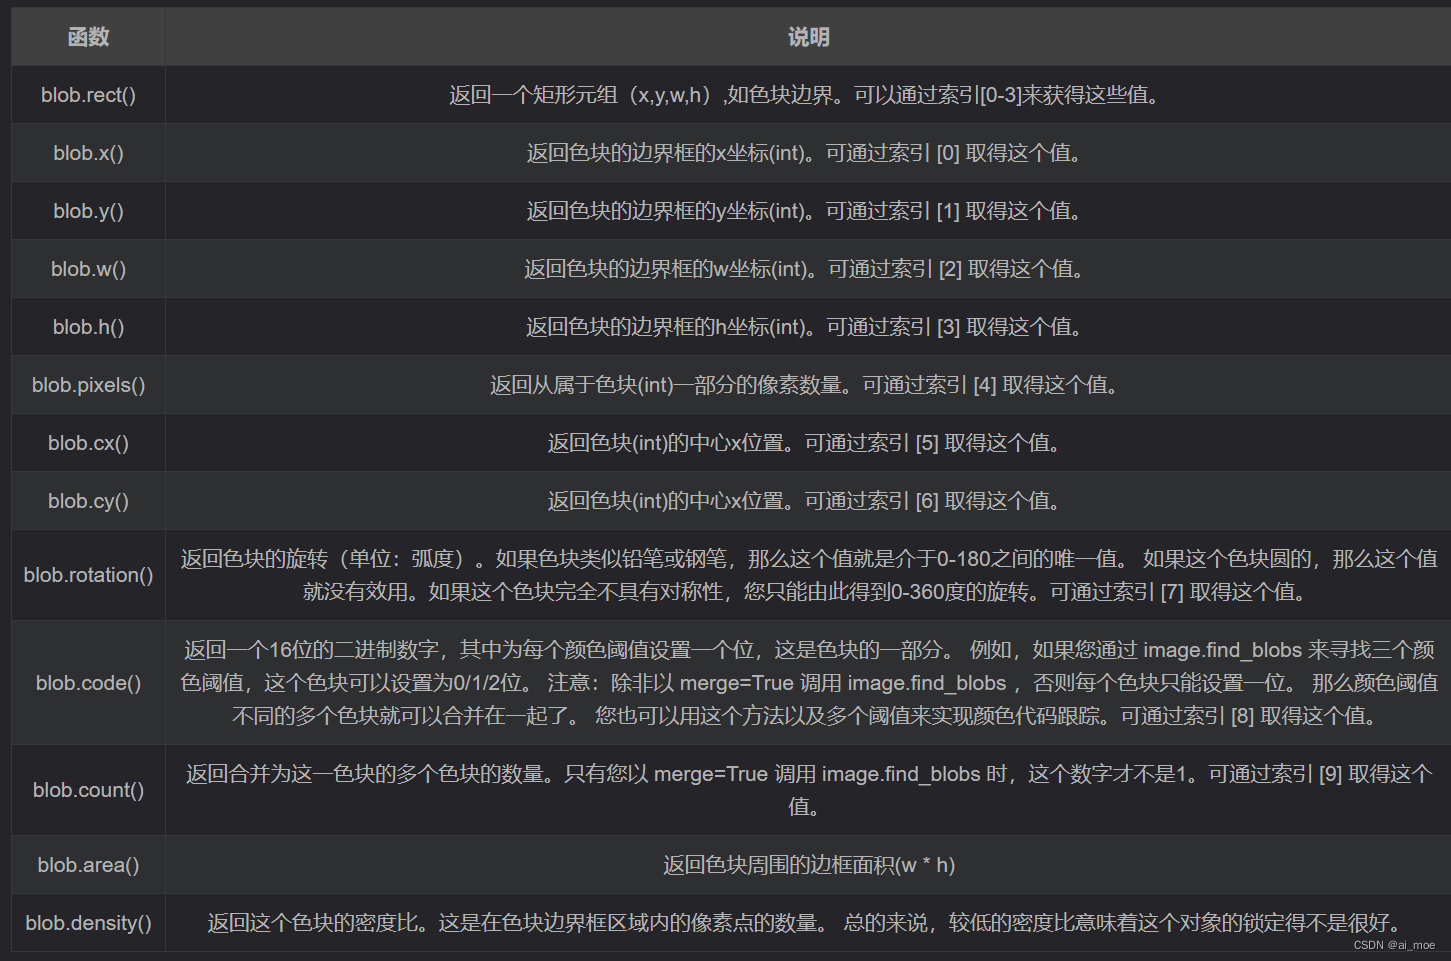Click the description mentioning 索引[0-3]

pos(808,95)
